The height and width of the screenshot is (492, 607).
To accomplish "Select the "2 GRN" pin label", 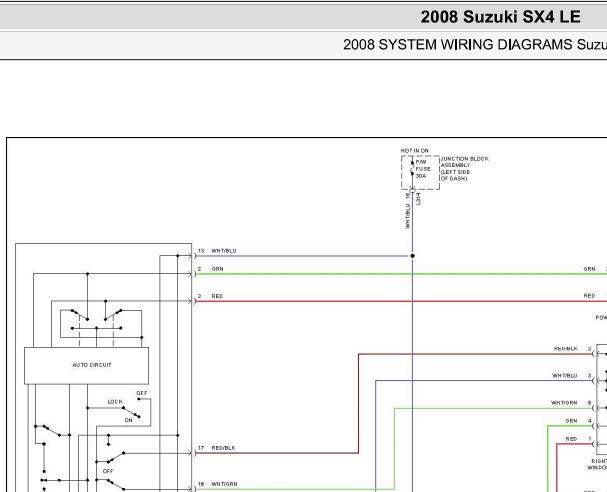I will (x=210, y=269).
